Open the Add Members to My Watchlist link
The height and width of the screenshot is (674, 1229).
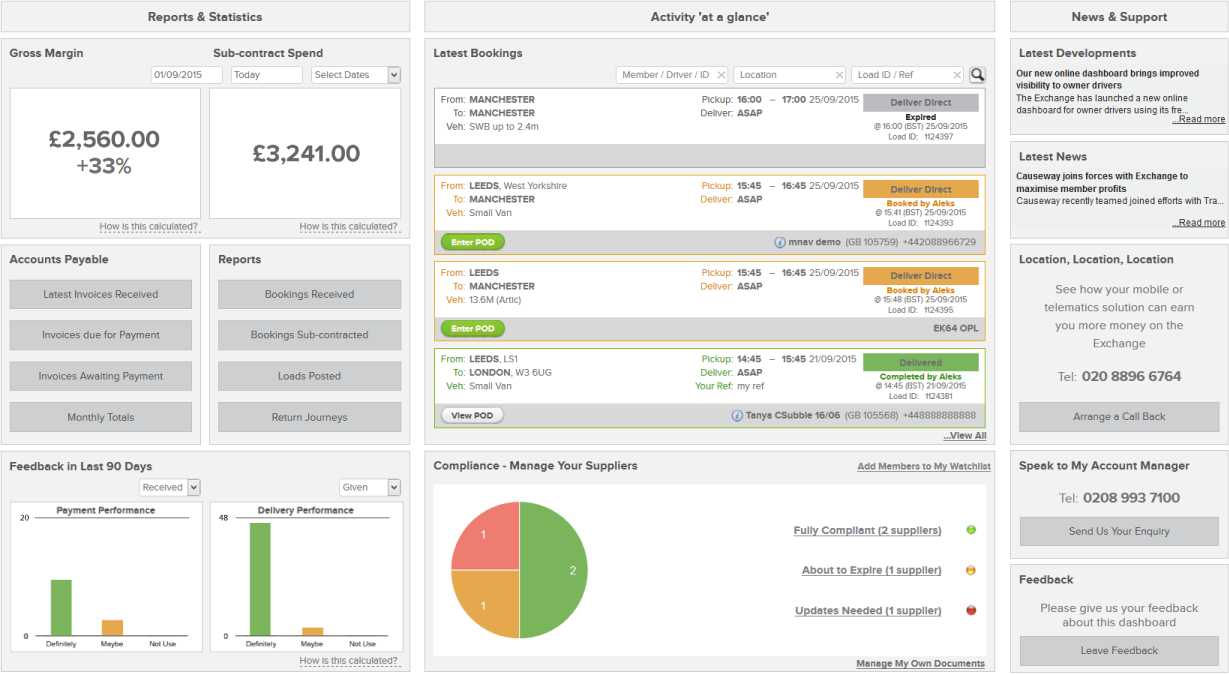click(923, 467)
